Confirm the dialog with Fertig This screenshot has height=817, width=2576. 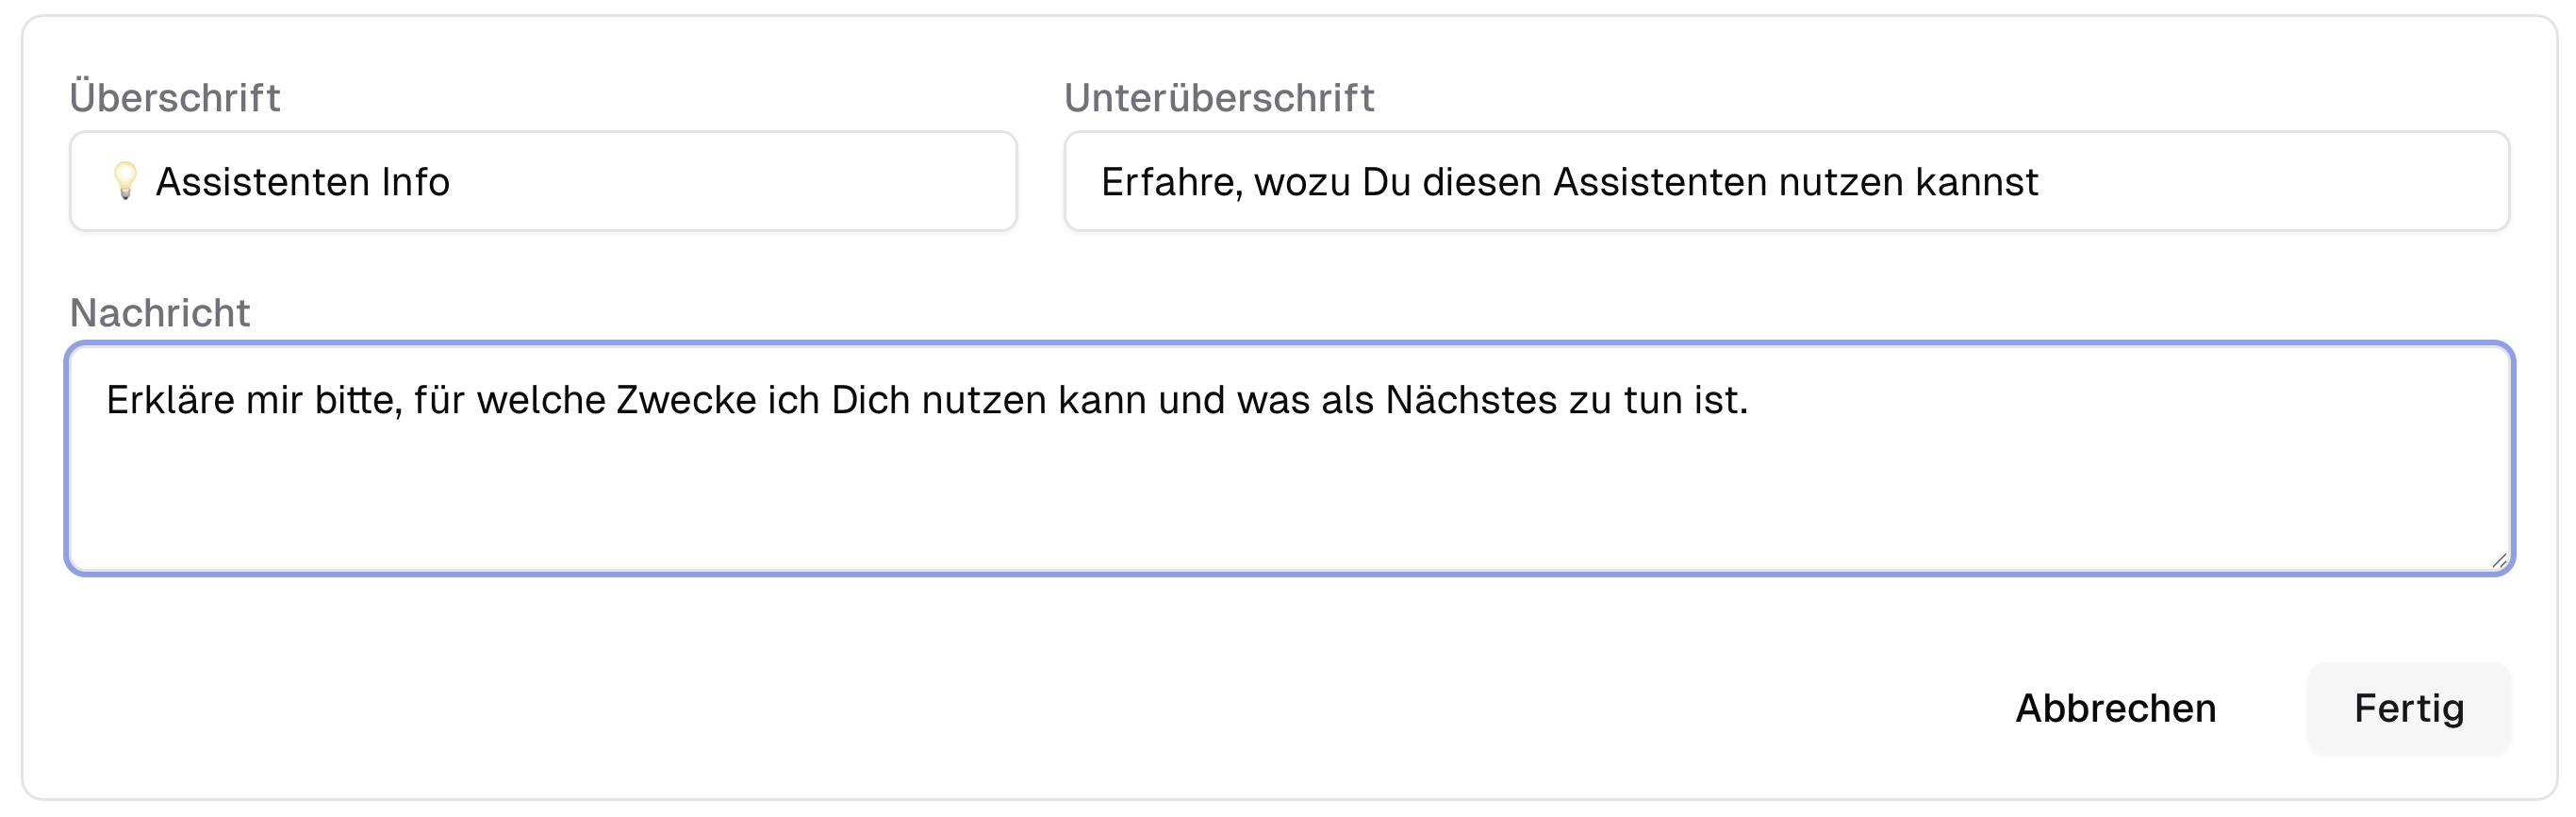[2409, 708]
